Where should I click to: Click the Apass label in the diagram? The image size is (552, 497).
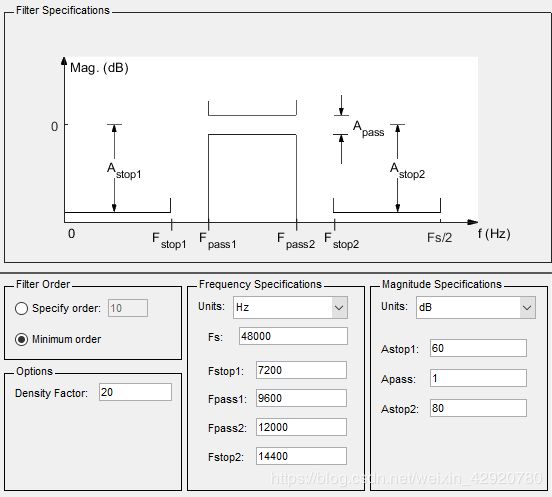[x=369, y=128]
